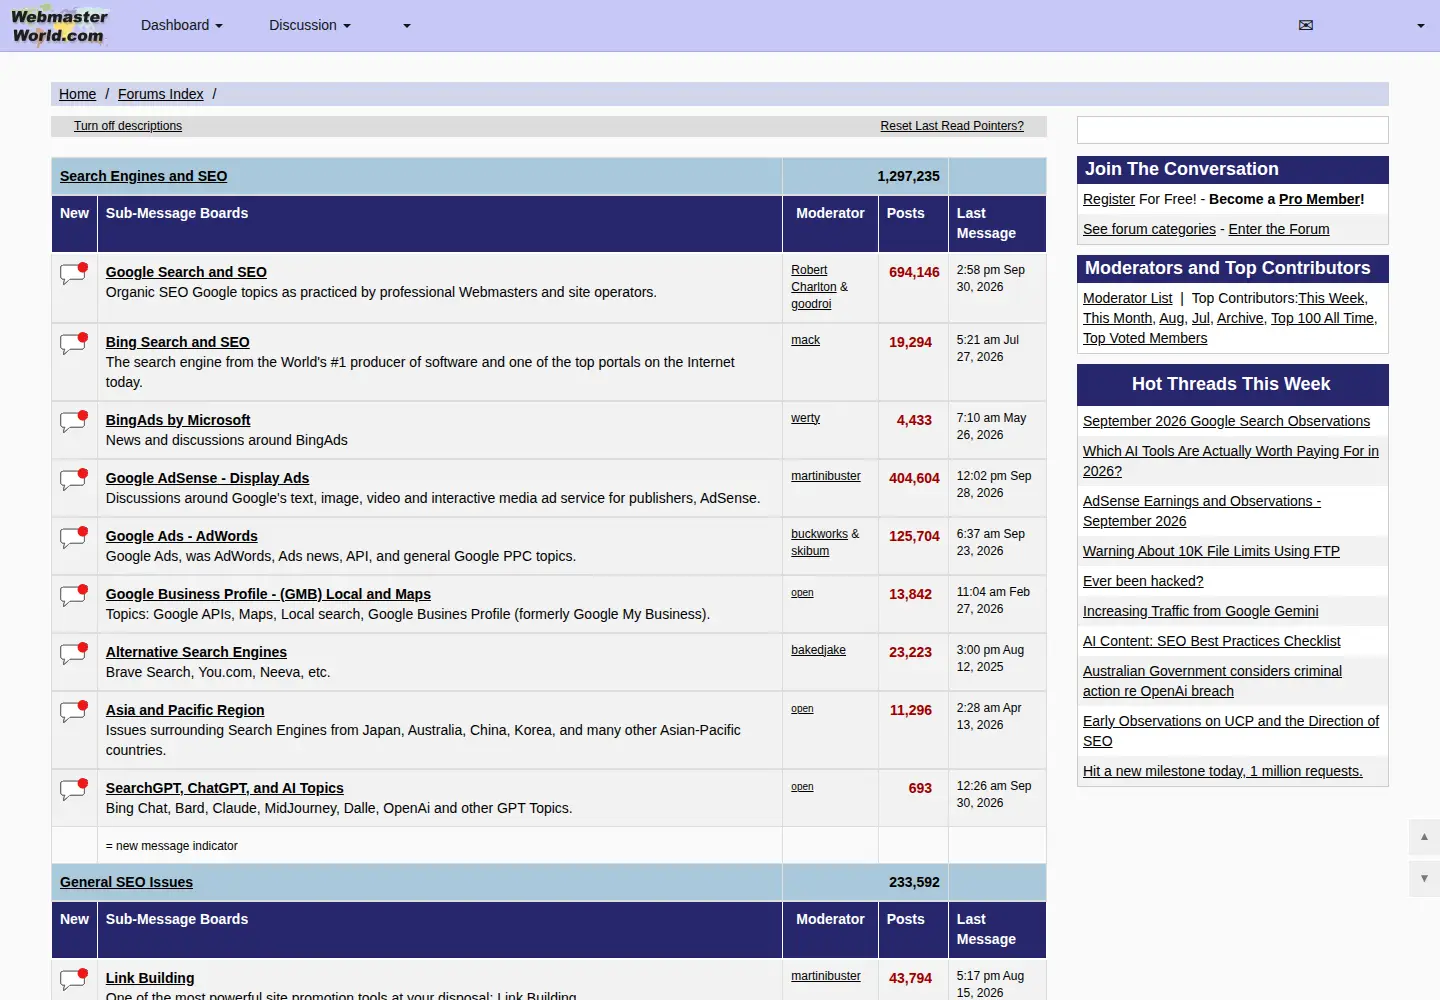Click the scroll-down arrow button
Screen dimensions: 1440x1000
pyautogui.click(x=1424, y=878)
